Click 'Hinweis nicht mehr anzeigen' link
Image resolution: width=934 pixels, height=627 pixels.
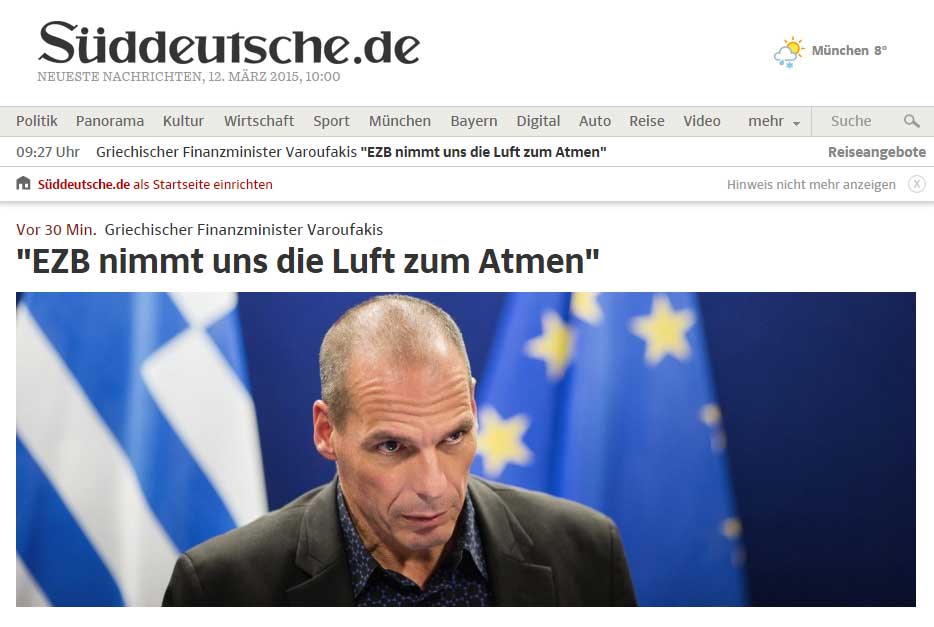[811, 185]
